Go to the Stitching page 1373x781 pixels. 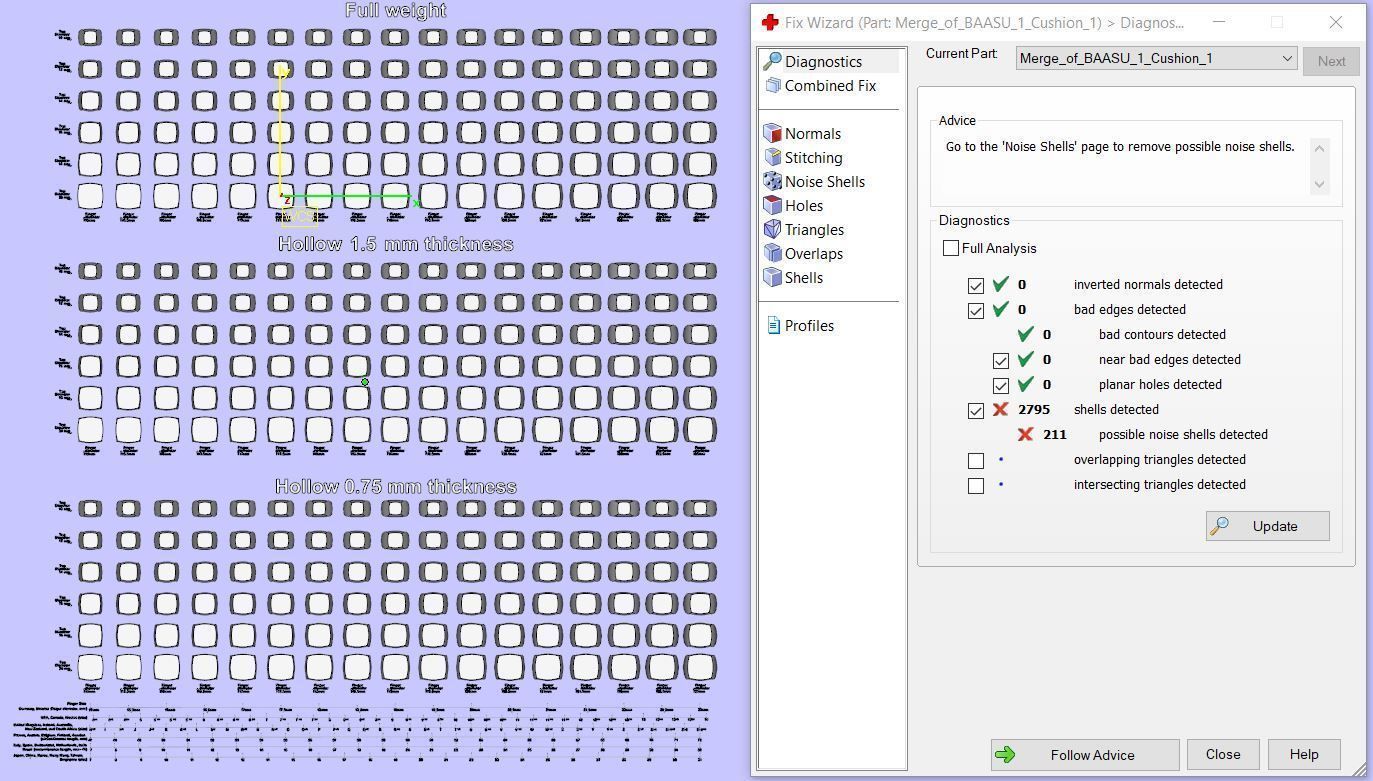[813, 158]
